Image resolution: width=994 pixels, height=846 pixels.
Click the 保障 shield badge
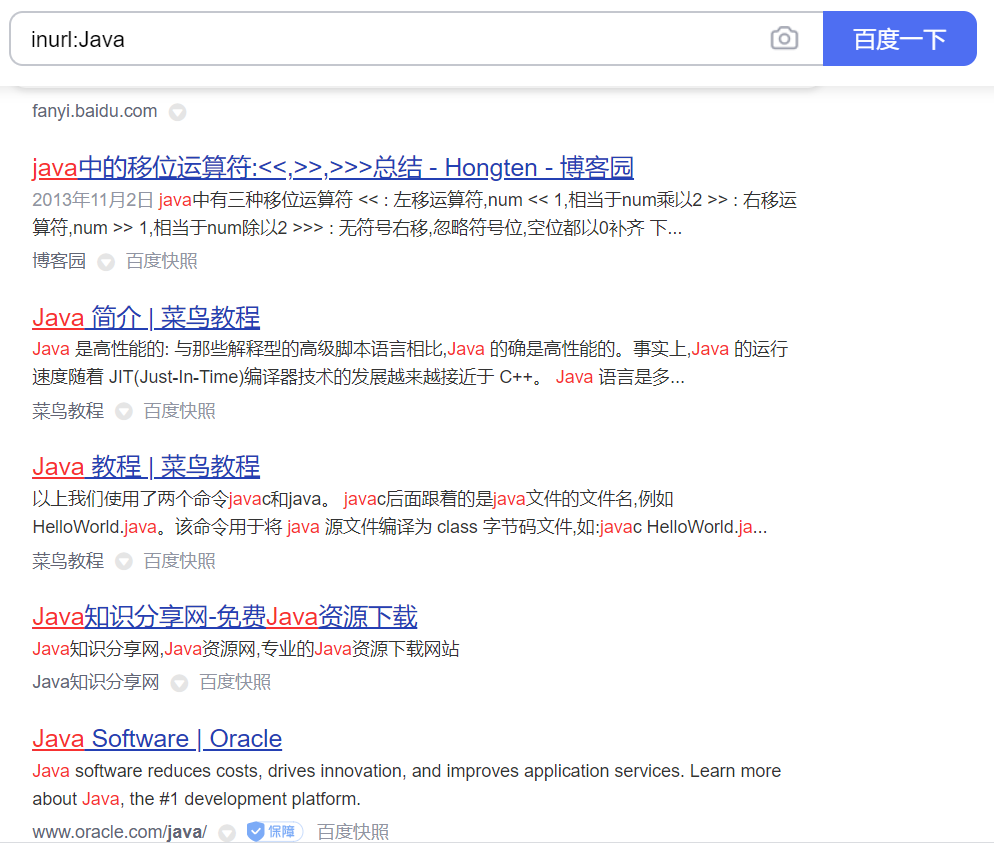274,831
